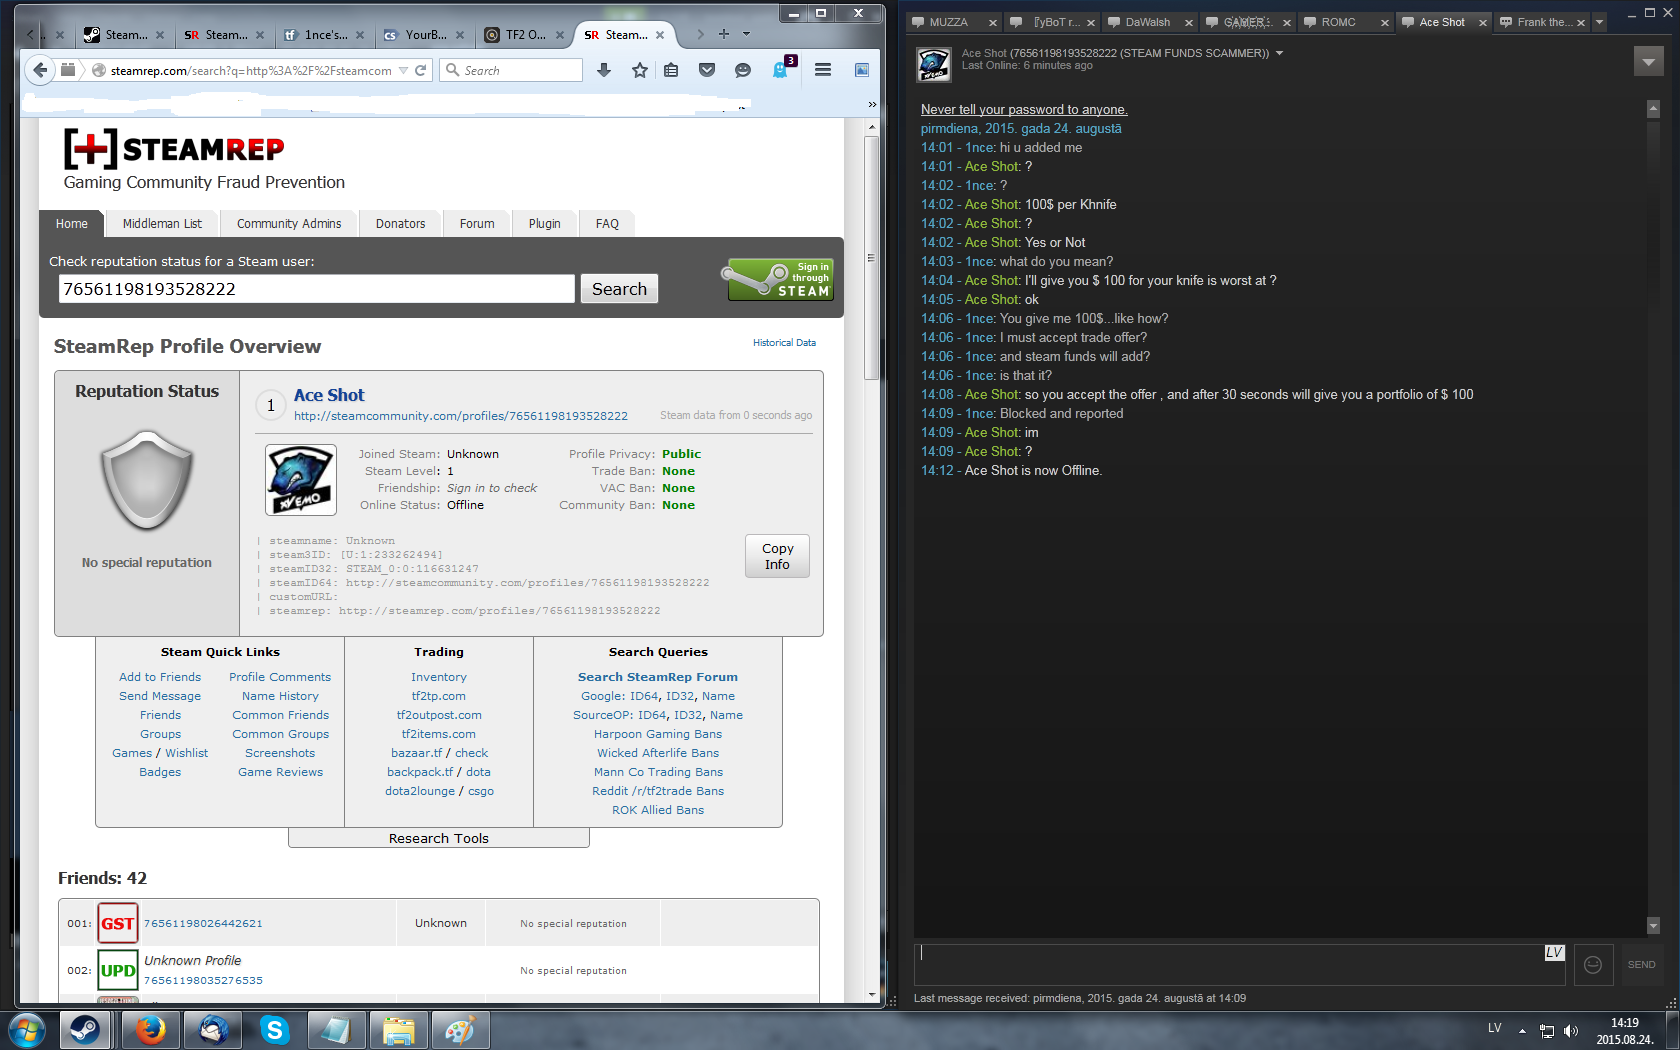This screenshot has height=1050, width=1680.
Task: Go back using the browser back arrow
Action: tap(39, 70)
